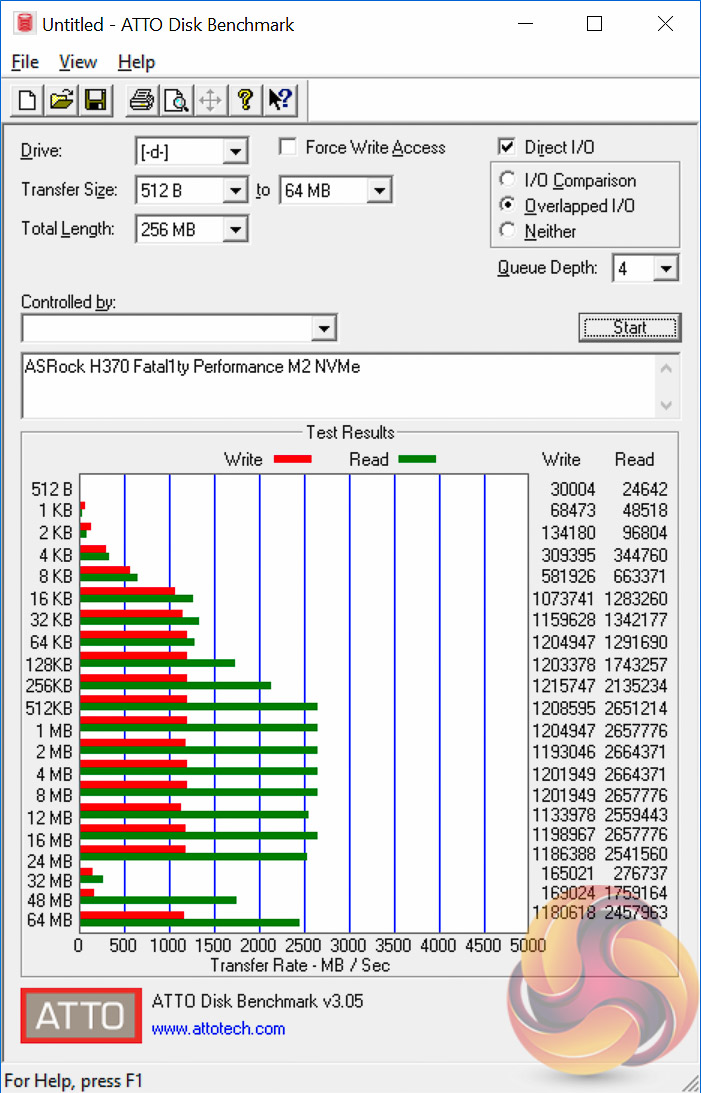The width and height of the screenshot is (701, 1093).
Task: Click the For Help, press F1 status text
Action: coord(73,1081)
